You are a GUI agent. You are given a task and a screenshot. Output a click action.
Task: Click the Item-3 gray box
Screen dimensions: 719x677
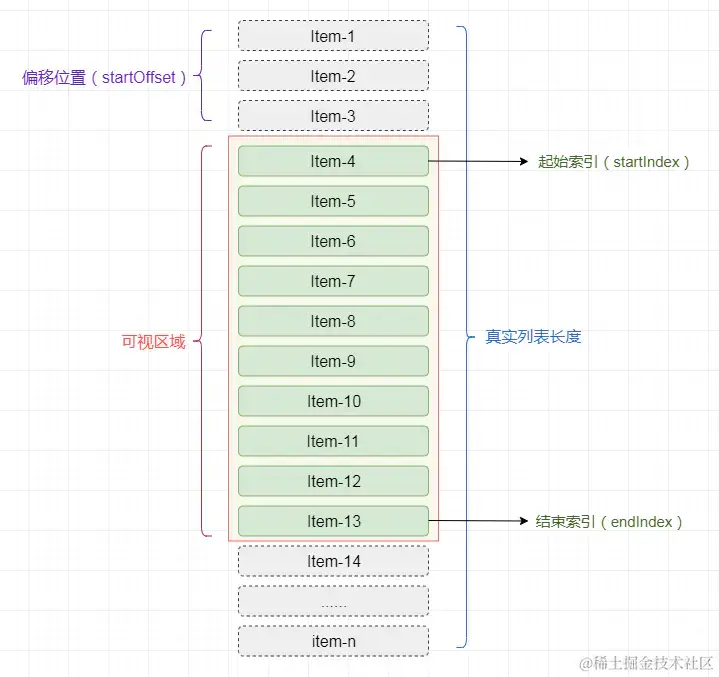[333, 116]
